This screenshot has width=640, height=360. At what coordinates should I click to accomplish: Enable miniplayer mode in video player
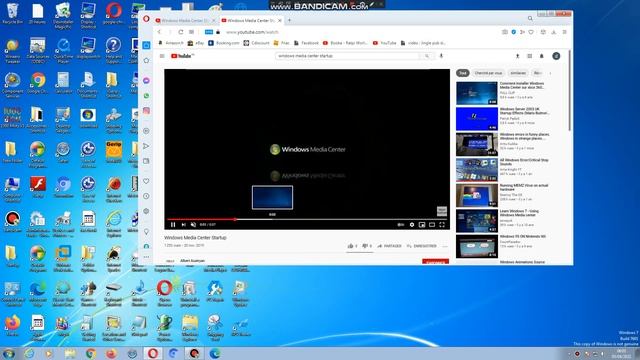point(422,224)
